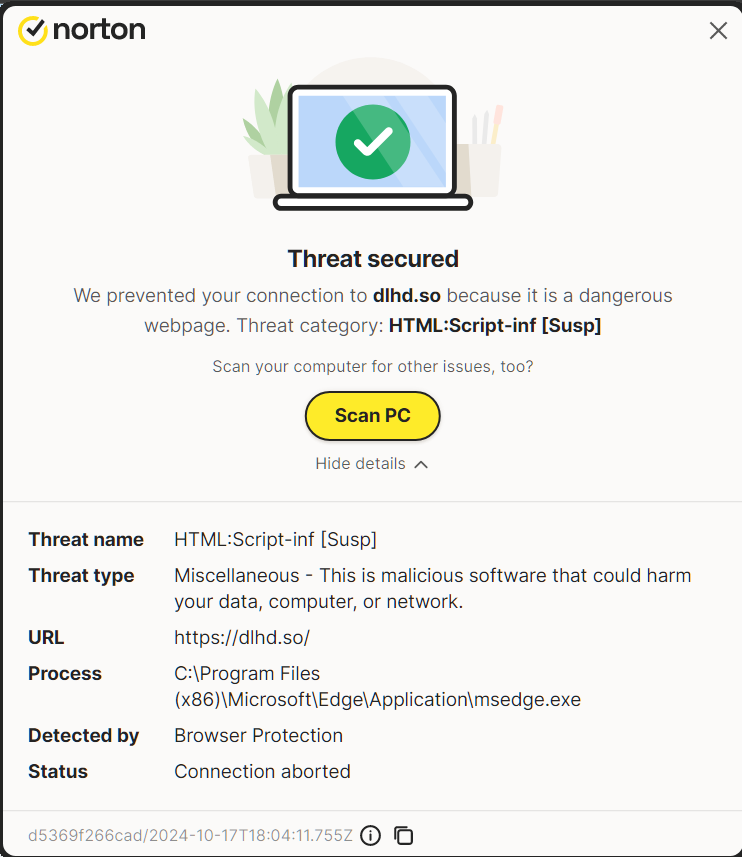Viewport: 742px width, 857px height.
Task: Click the Hide details link
Action: 360,464
